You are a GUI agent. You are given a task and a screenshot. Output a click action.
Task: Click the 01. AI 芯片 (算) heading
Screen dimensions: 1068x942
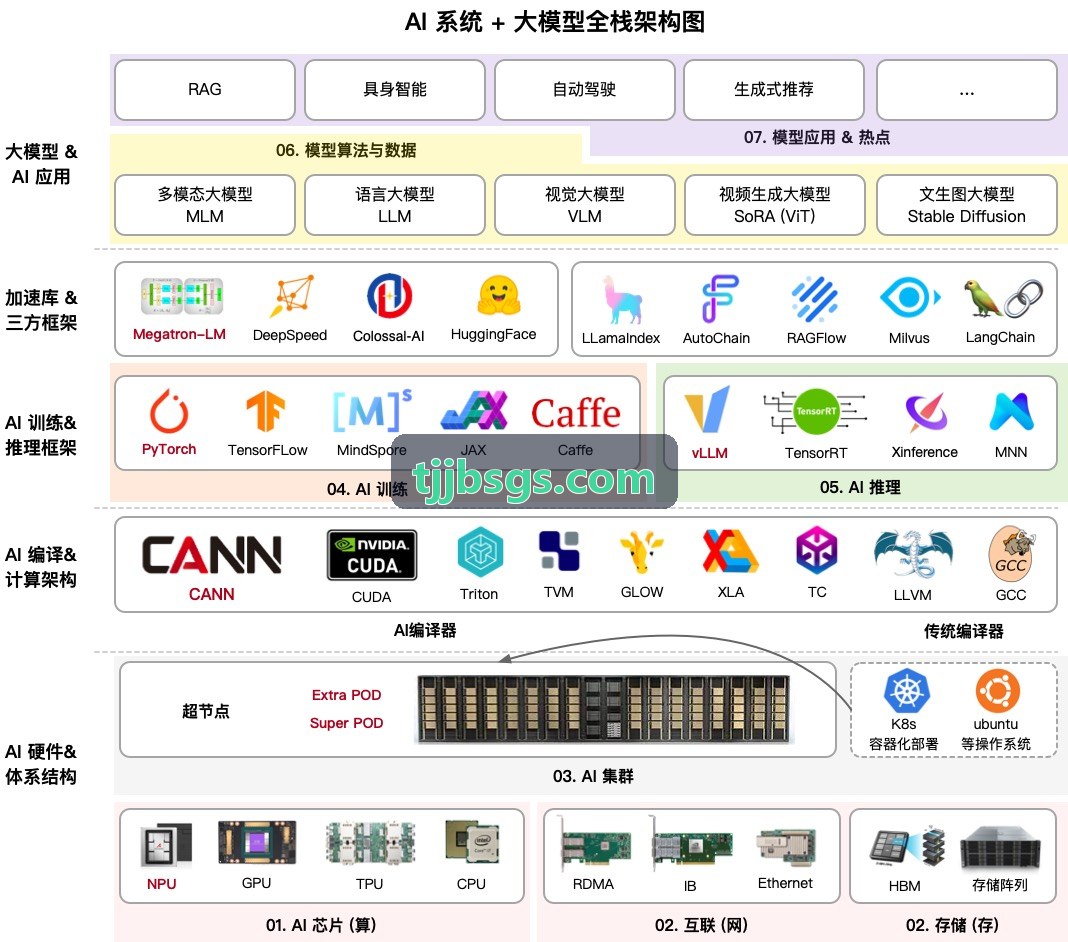coord(321,925)
